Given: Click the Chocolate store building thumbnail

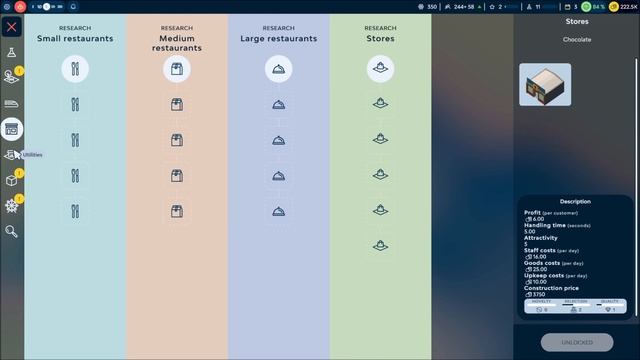Looking at the screenshot, I should coord(545,84).
